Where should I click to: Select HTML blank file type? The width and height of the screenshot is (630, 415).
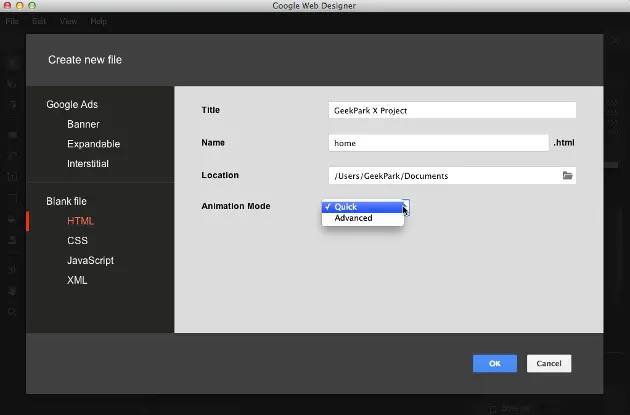[80, 221]
